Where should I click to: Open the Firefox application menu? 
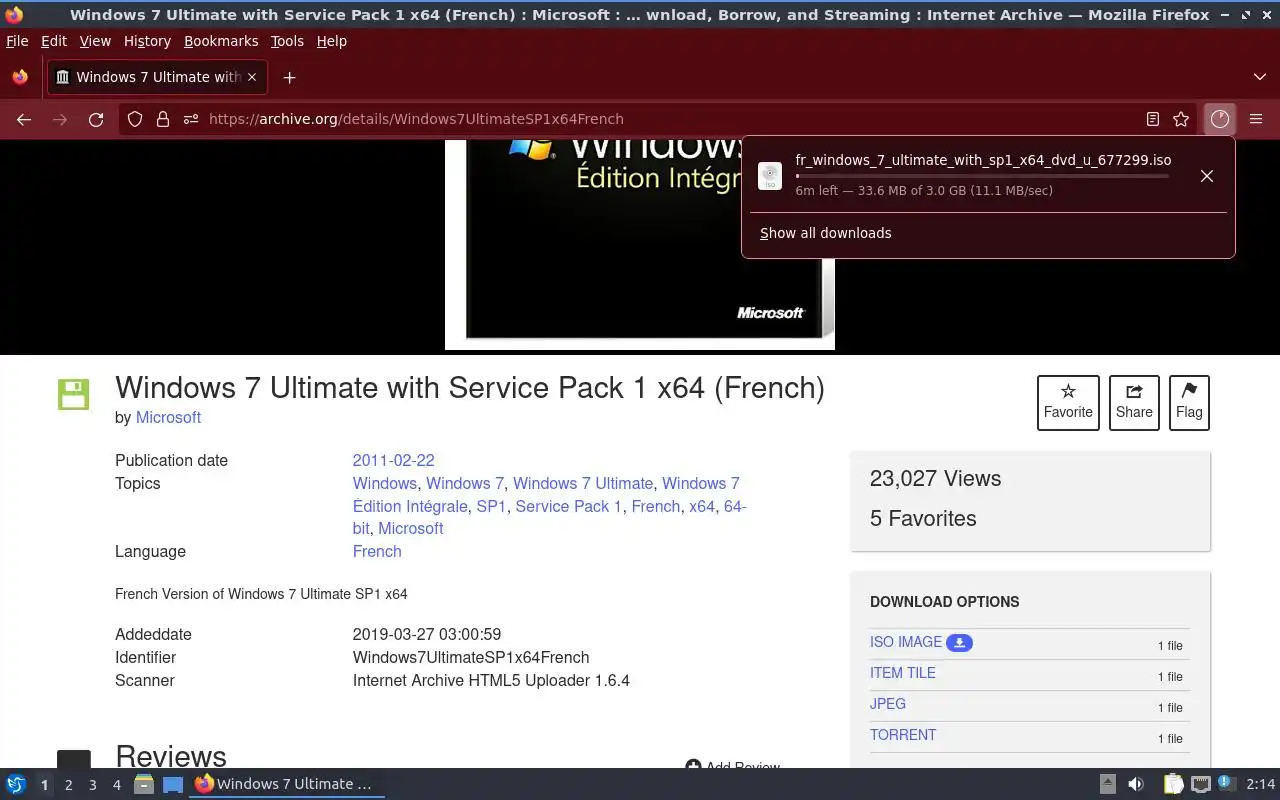(1256, 119)
